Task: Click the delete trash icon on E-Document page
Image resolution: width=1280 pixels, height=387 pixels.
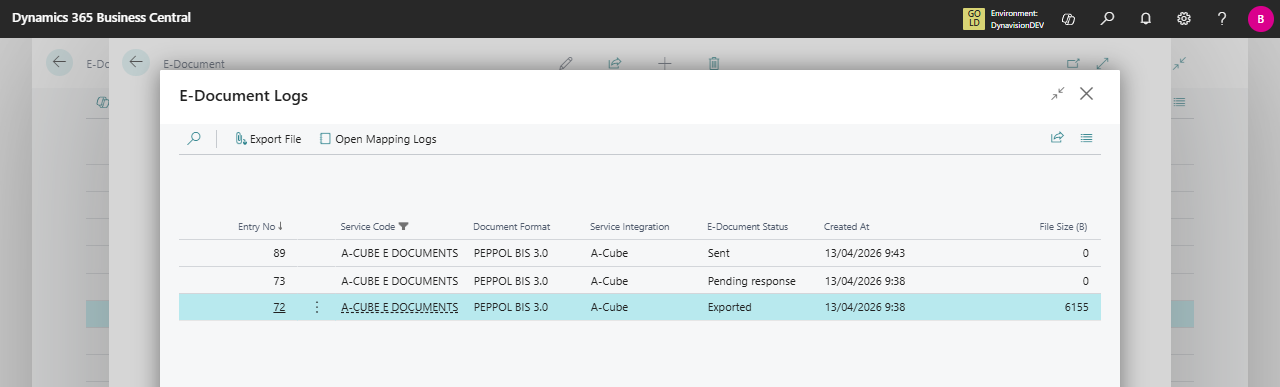Action: pos(714,63)
